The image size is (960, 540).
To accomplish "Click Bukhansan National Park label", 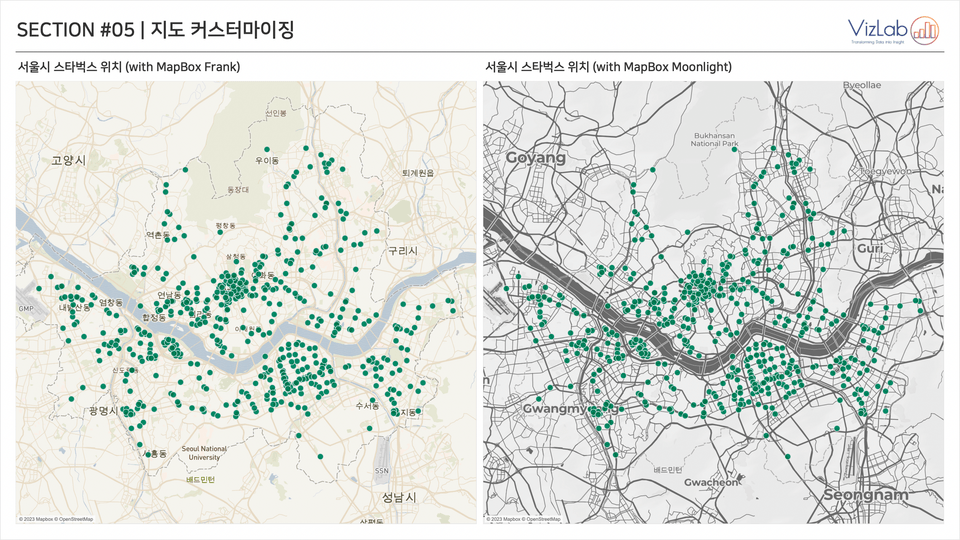I will [x=714, y=140].
